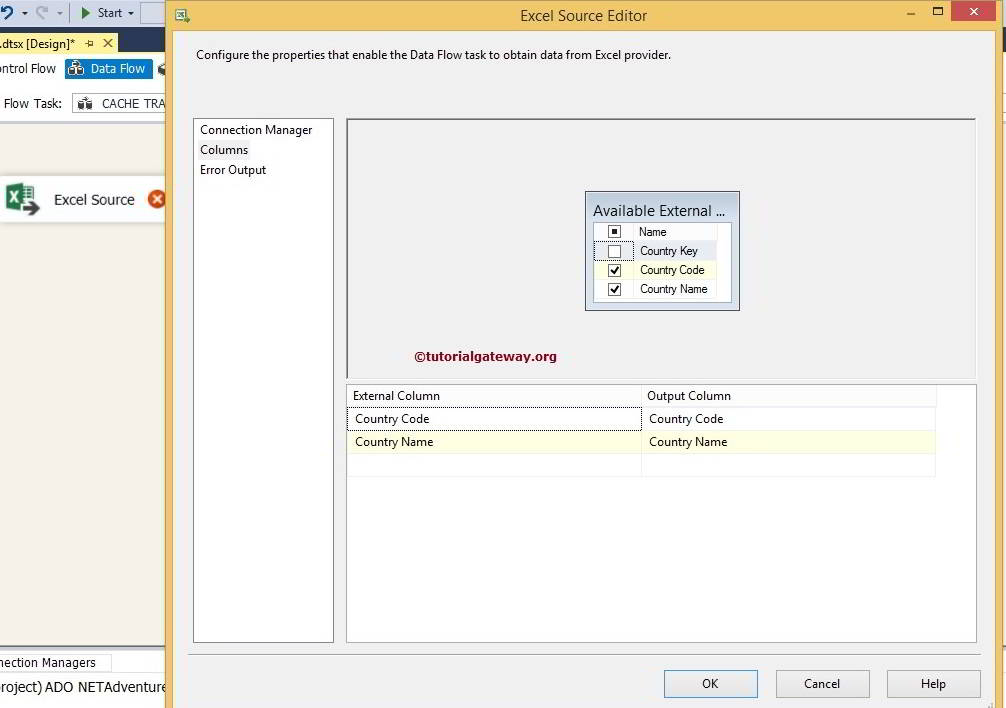This screenshot has width=1006, height=708.
Task: Click the pin icon on the dtsx tab
Action: pos(89,44)
